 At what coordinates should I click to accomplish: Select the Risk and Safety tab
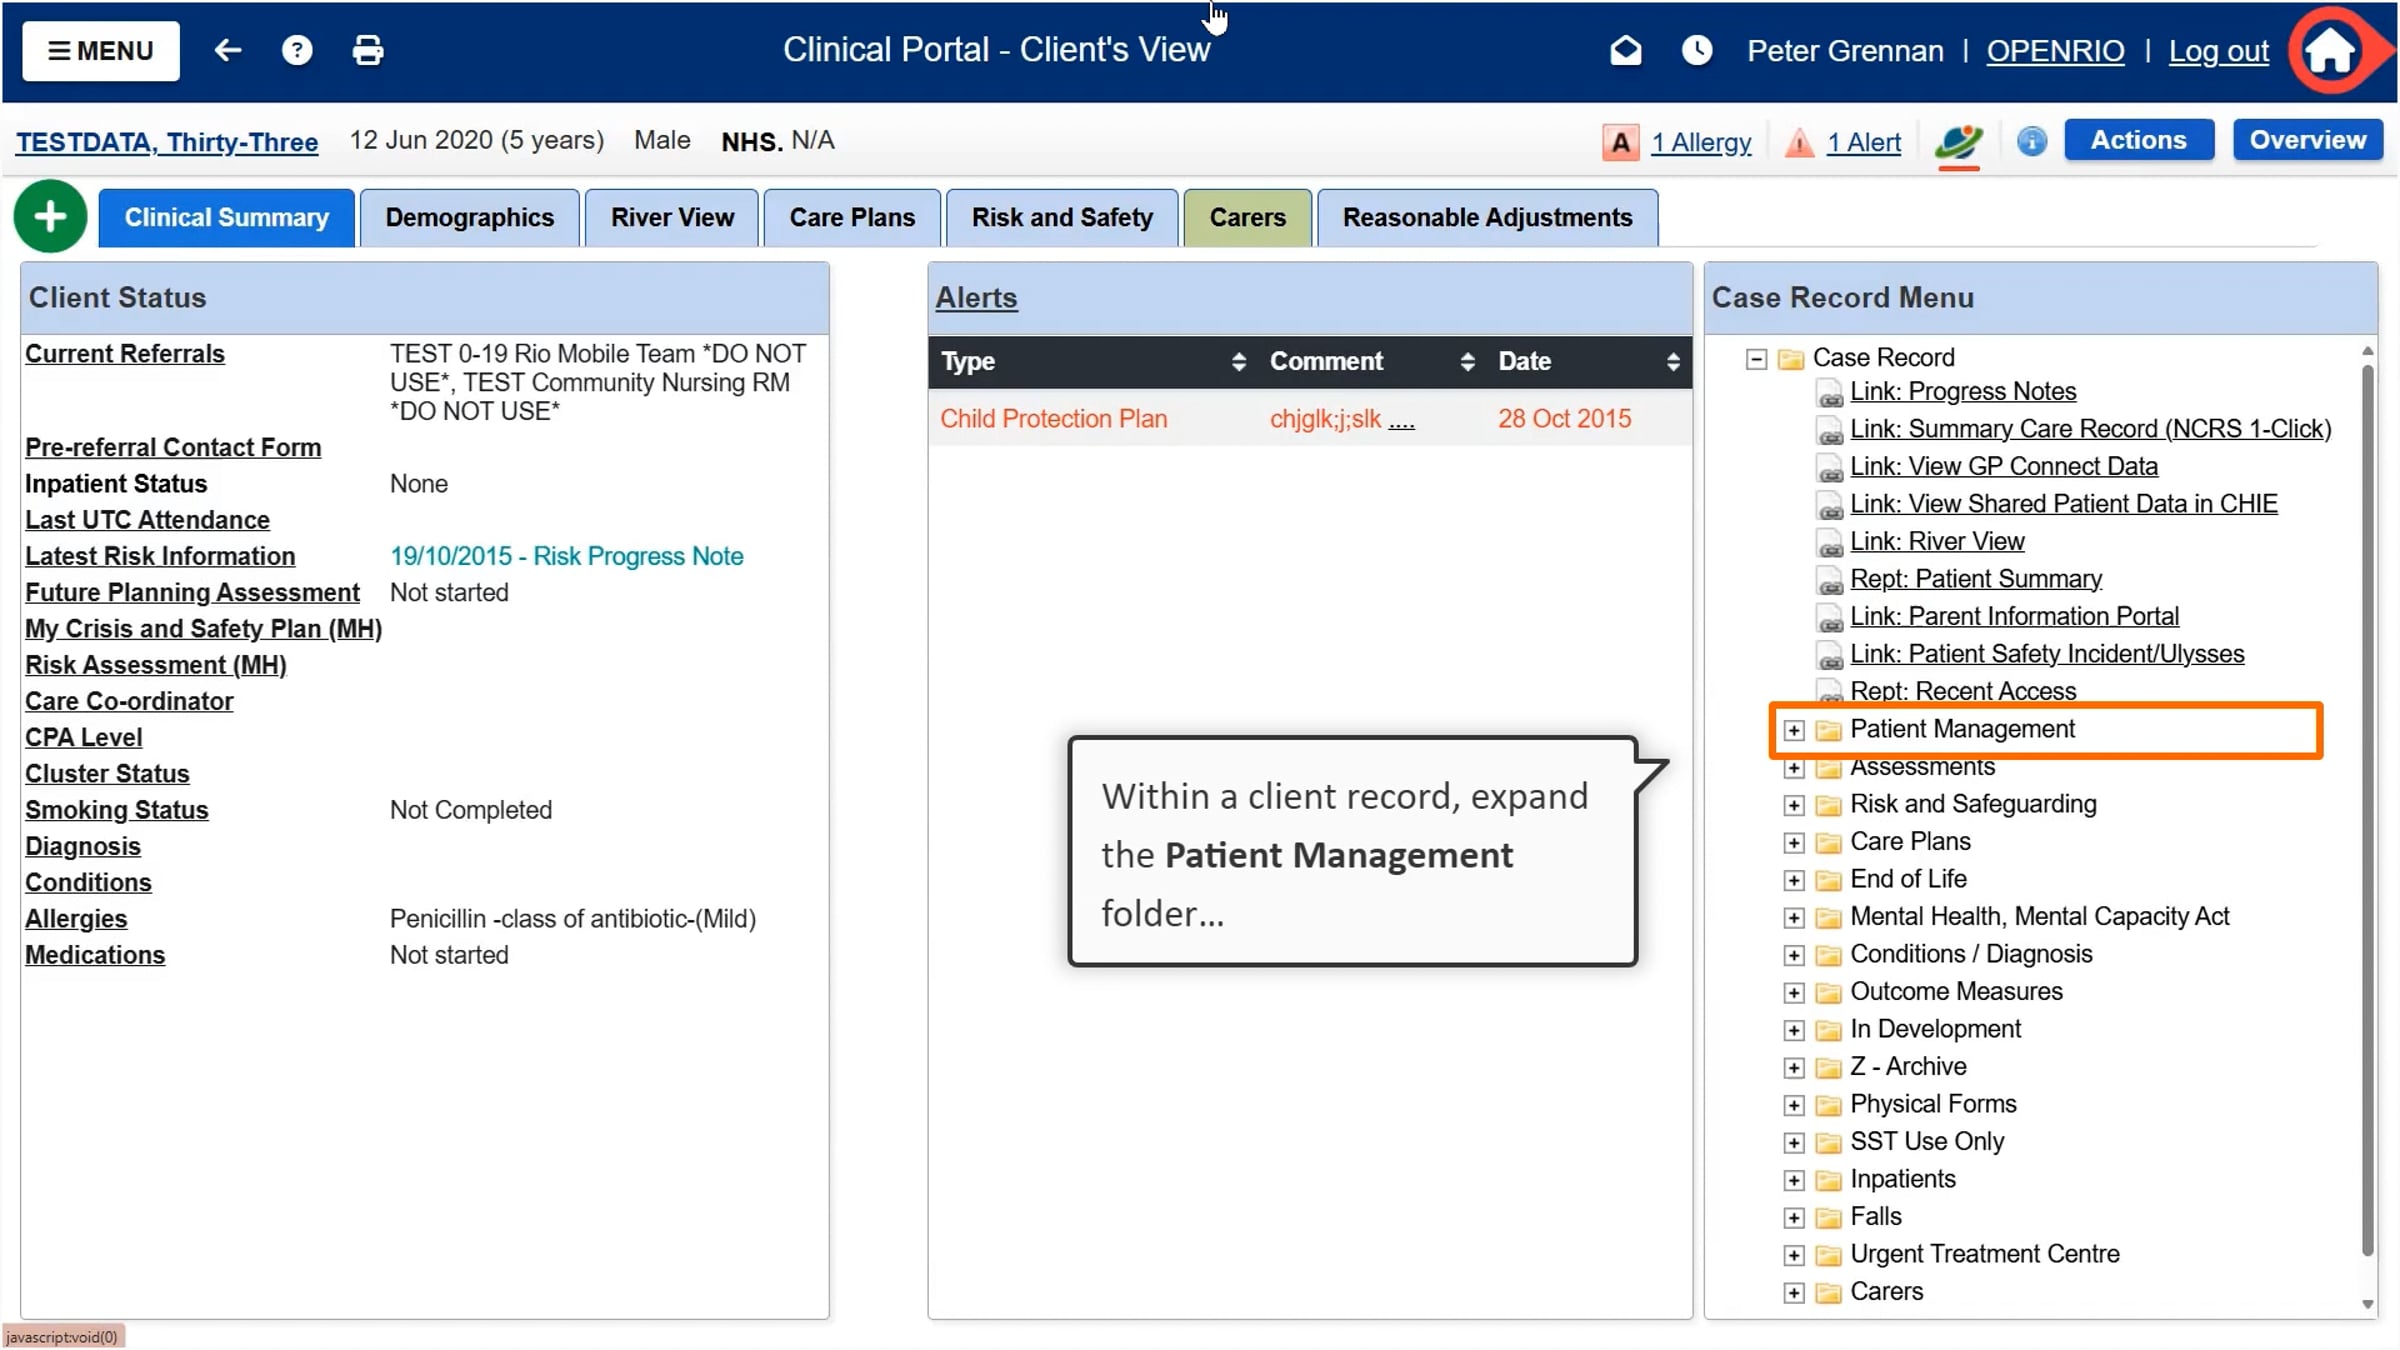(x=1062, y=218)
